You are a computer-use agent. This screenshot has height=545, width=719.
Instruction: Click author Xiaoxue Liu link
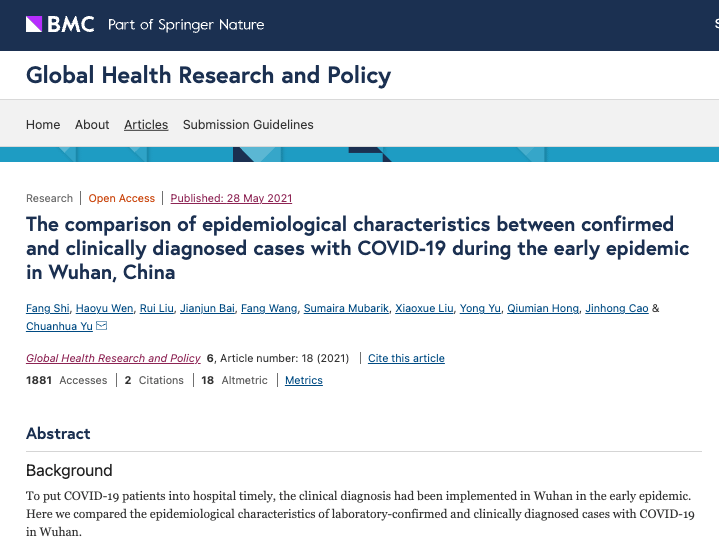click(x=424, y=308)
